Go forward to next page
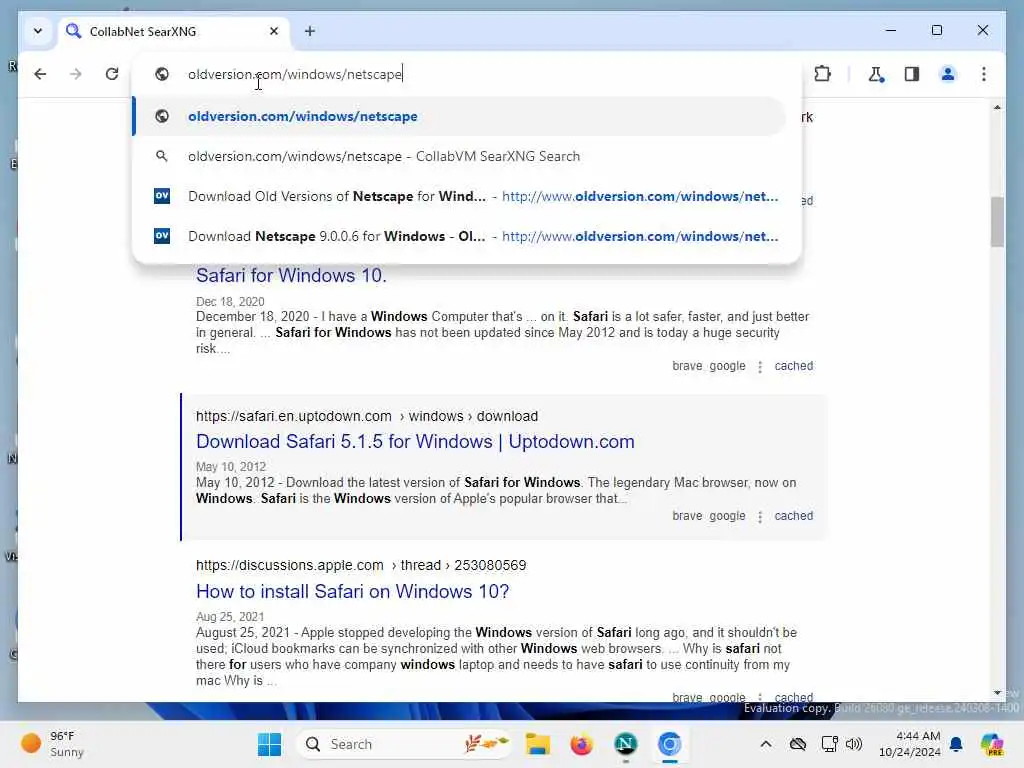The image size is (1024, 768). 76,74
